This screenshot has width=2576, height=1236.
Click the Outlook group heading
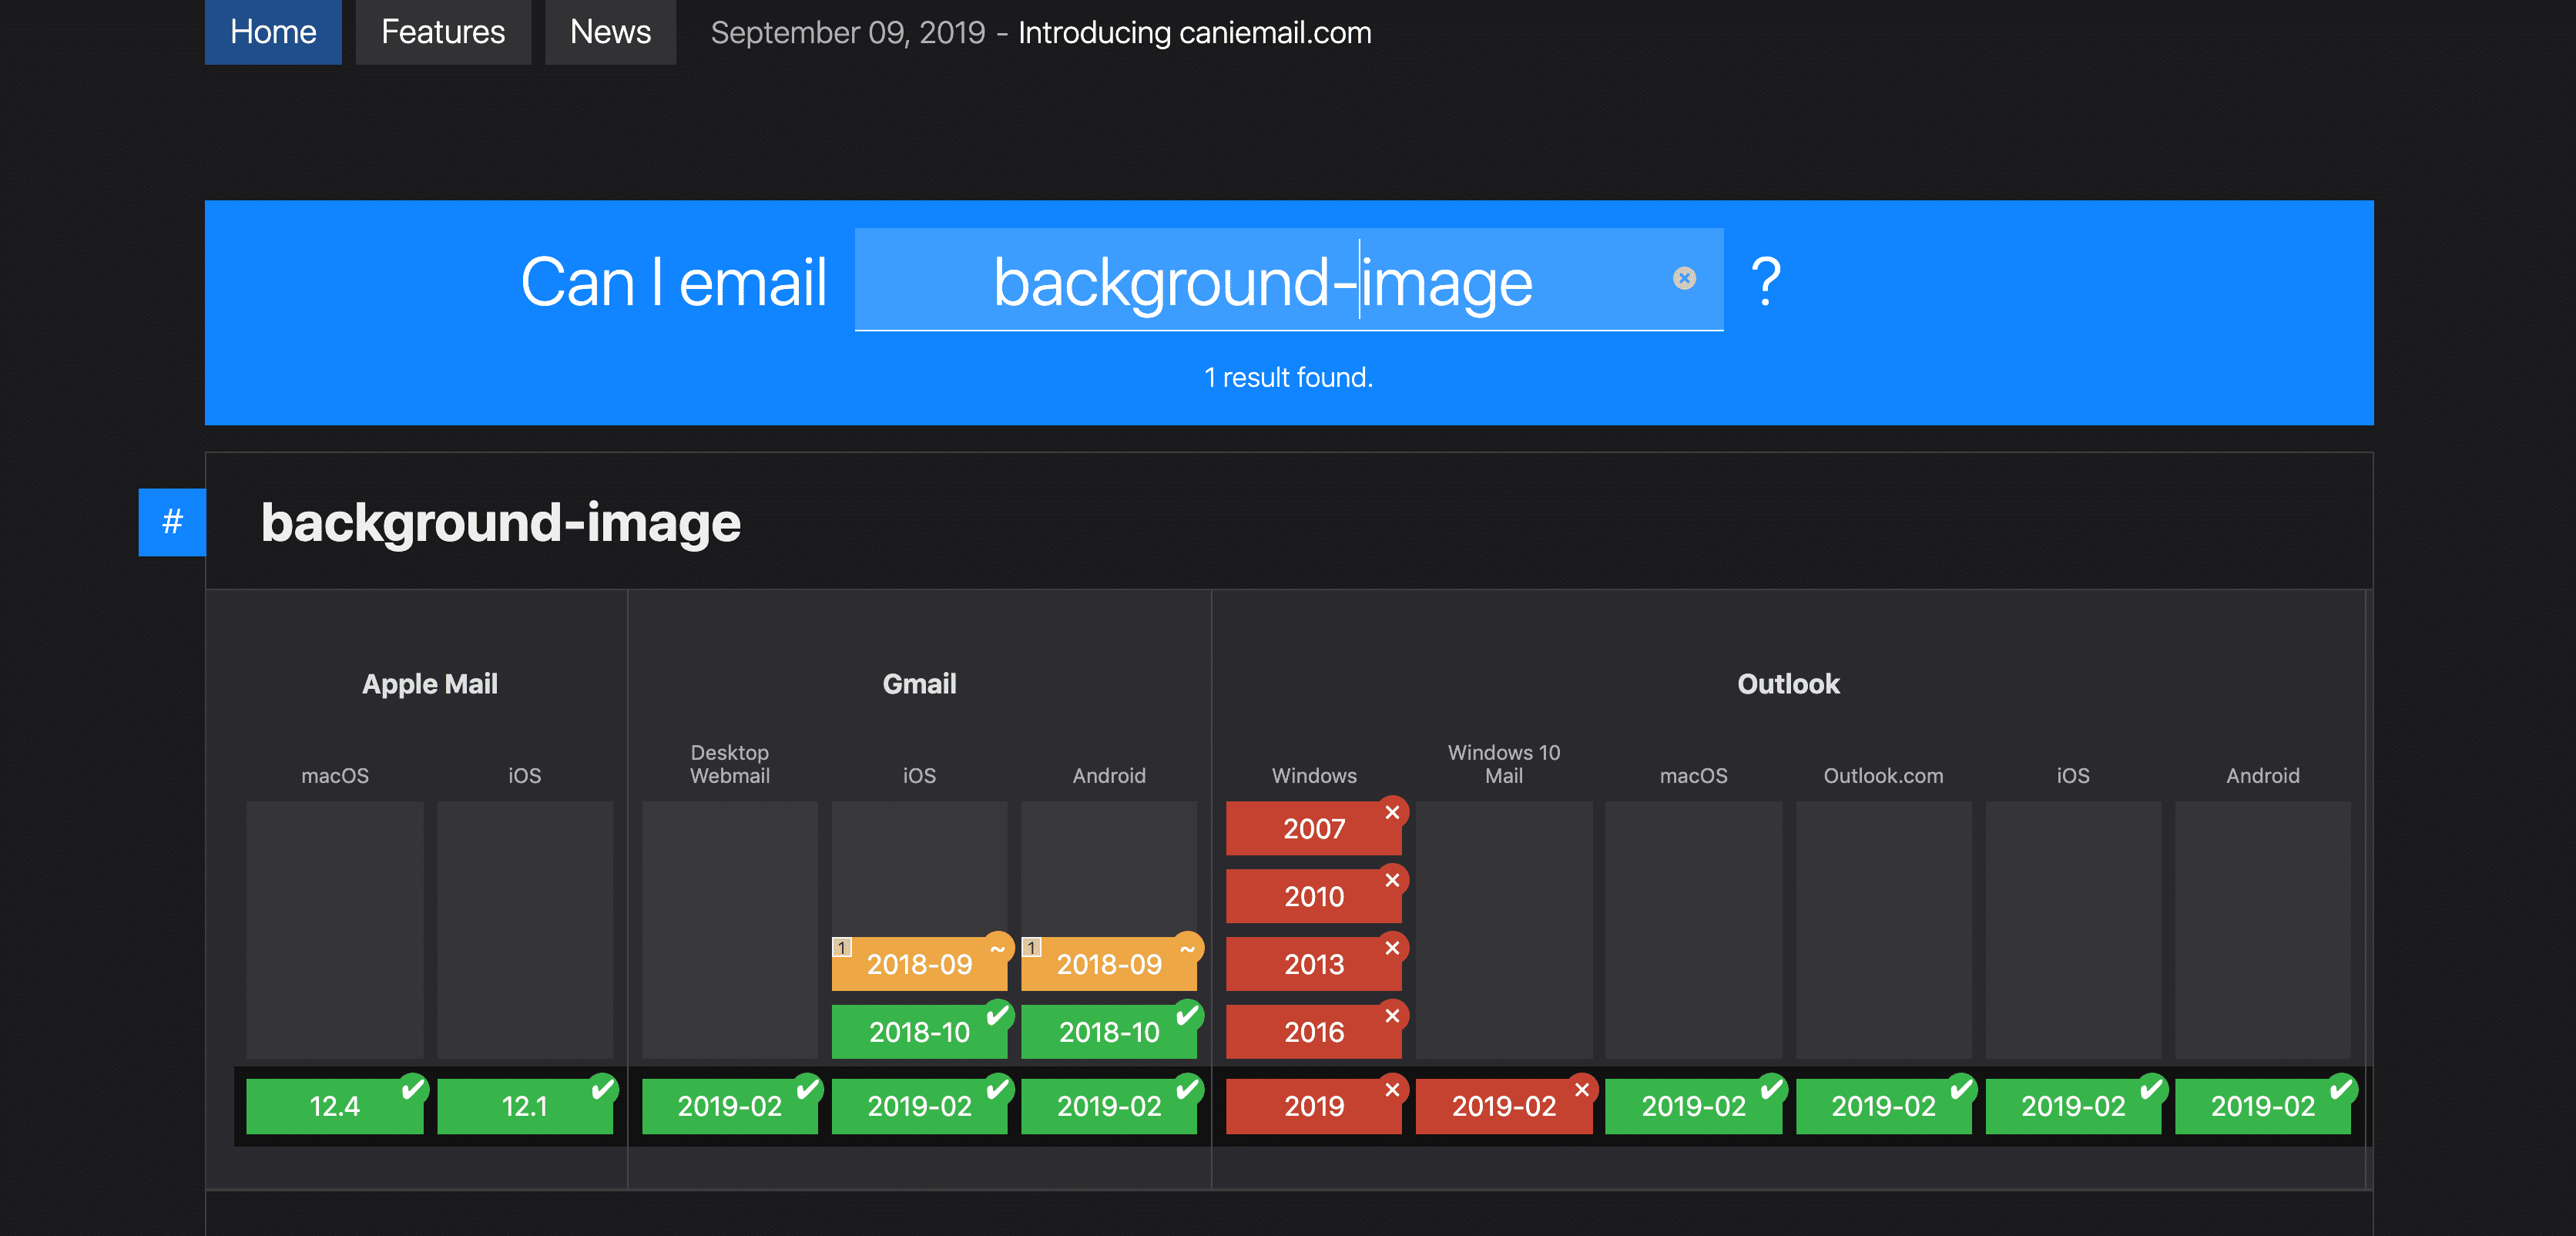1788,684
